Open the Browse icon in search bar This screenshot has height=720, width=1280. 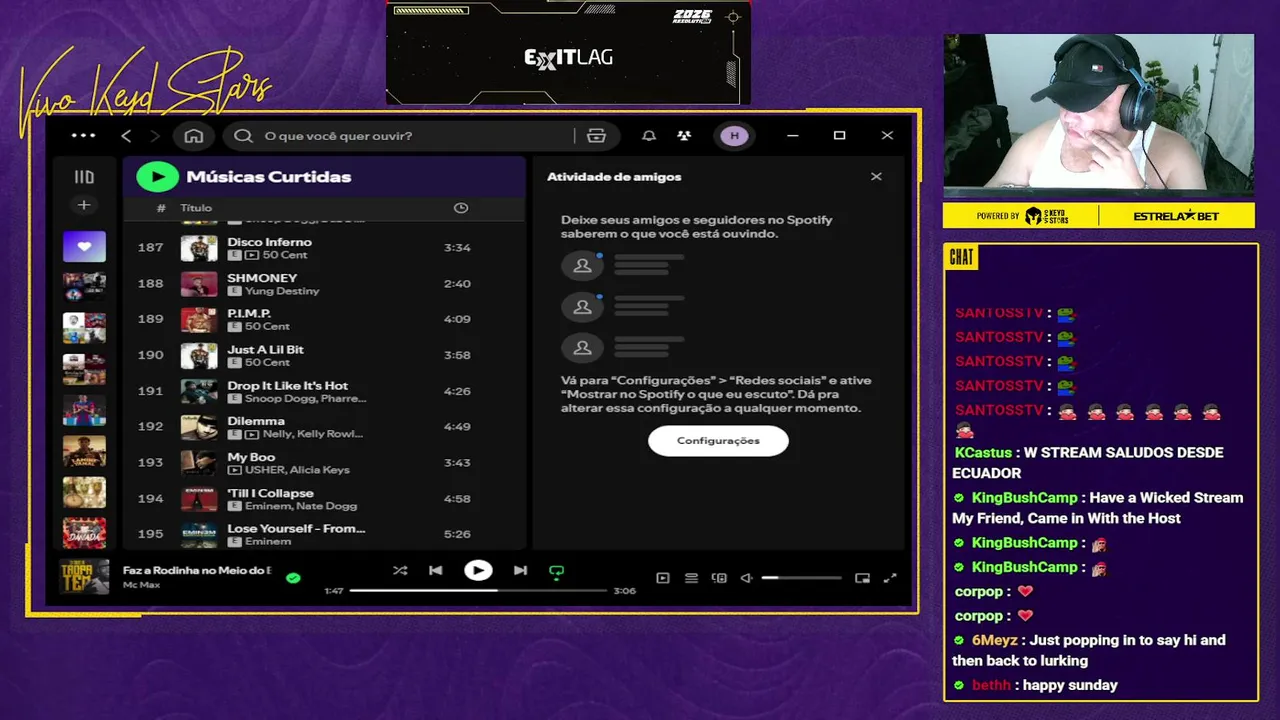click(597, 136)
